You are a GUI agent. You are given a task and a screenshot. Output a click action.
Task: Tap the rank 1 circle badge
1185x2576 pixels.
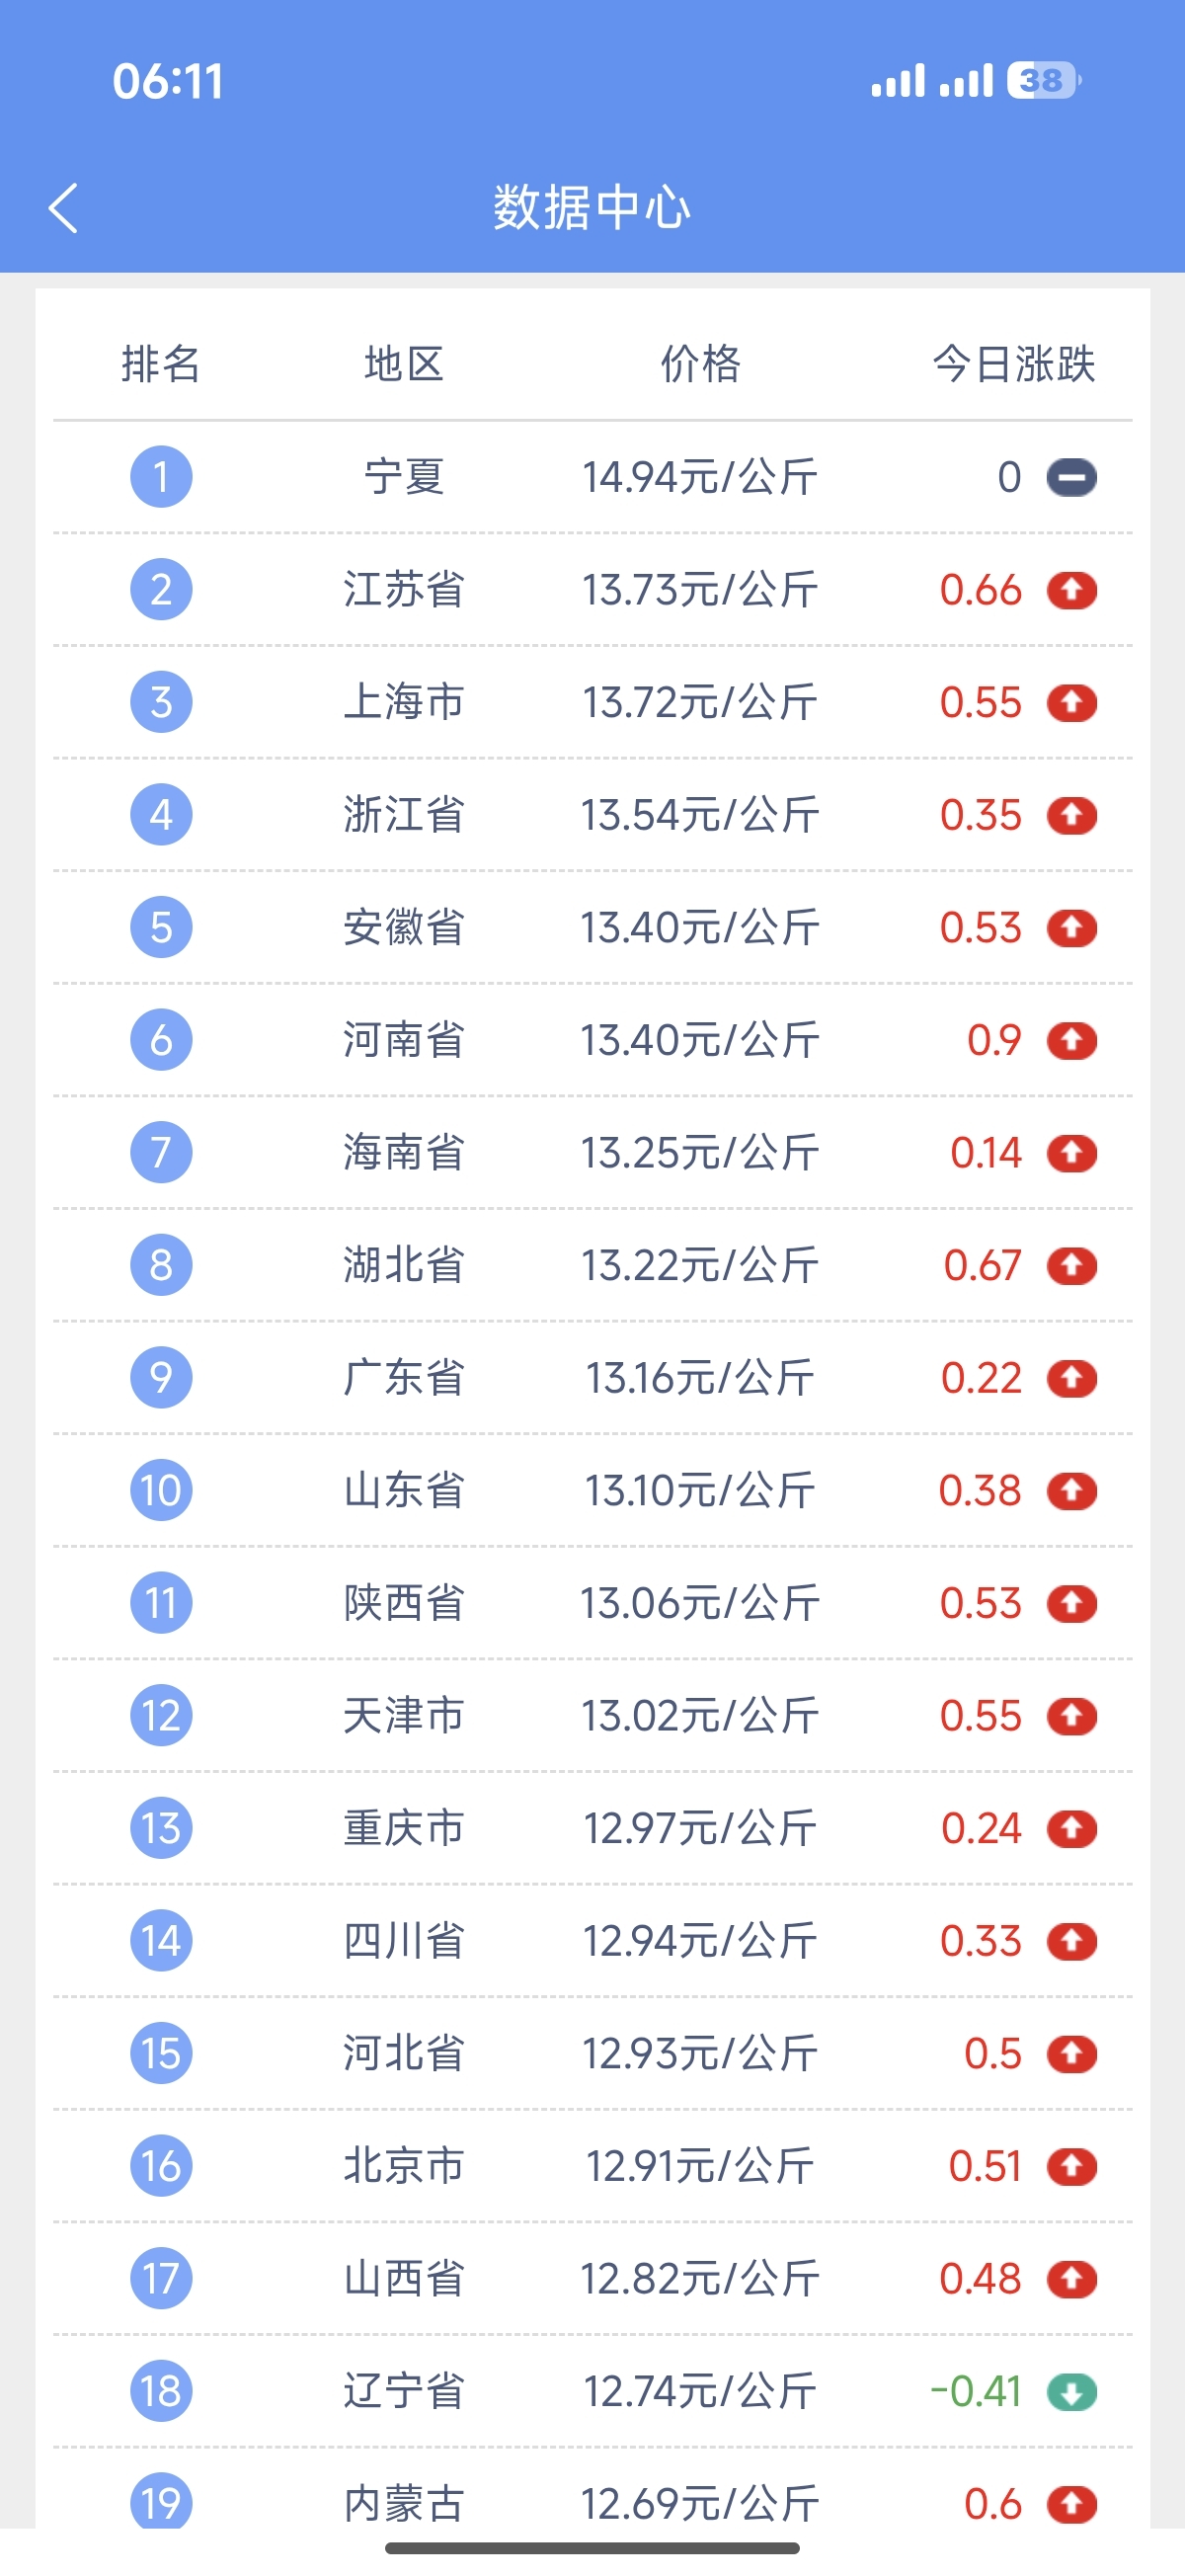[x=161, y=477]
